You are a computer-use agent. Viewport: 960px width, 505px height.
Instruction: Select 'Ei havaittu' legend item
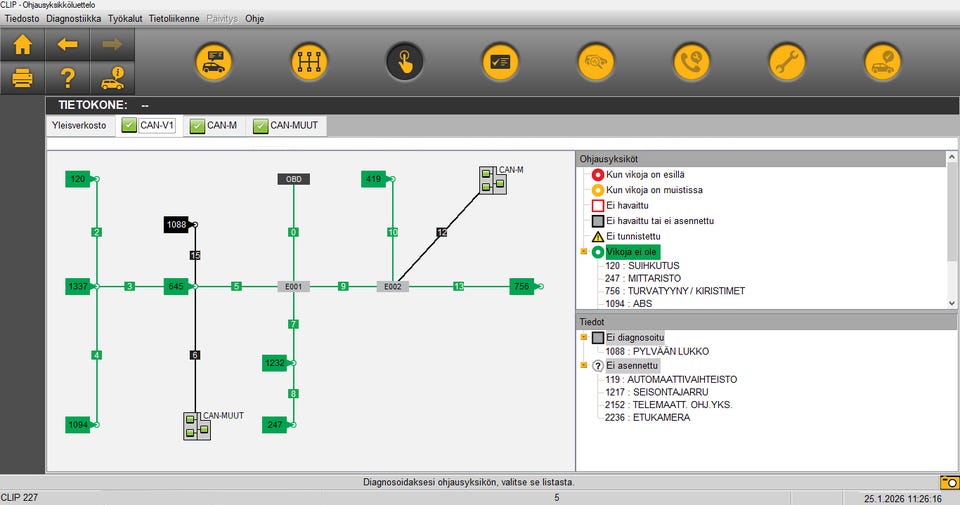coord(627,205)
